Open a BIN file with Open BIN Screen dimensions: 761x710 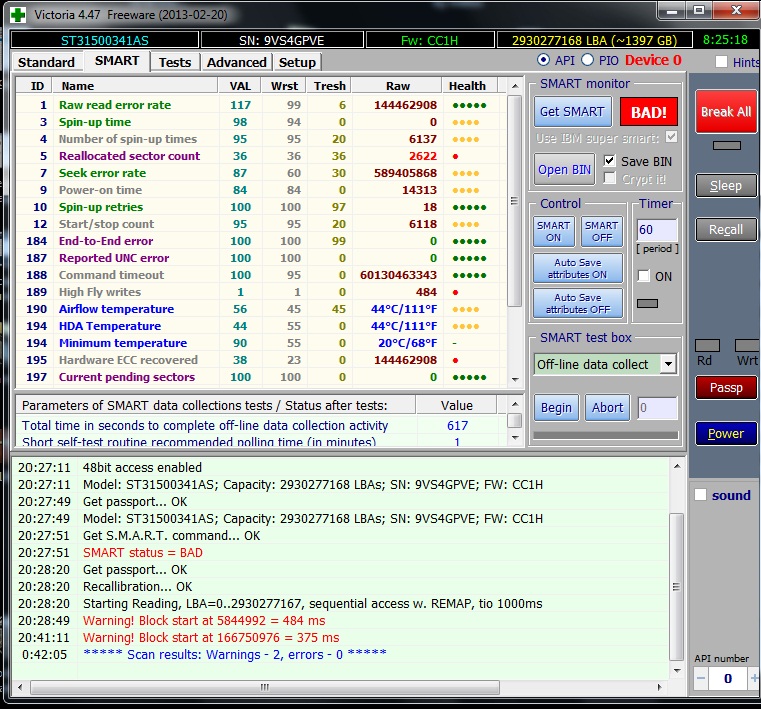tap(565, 170)
